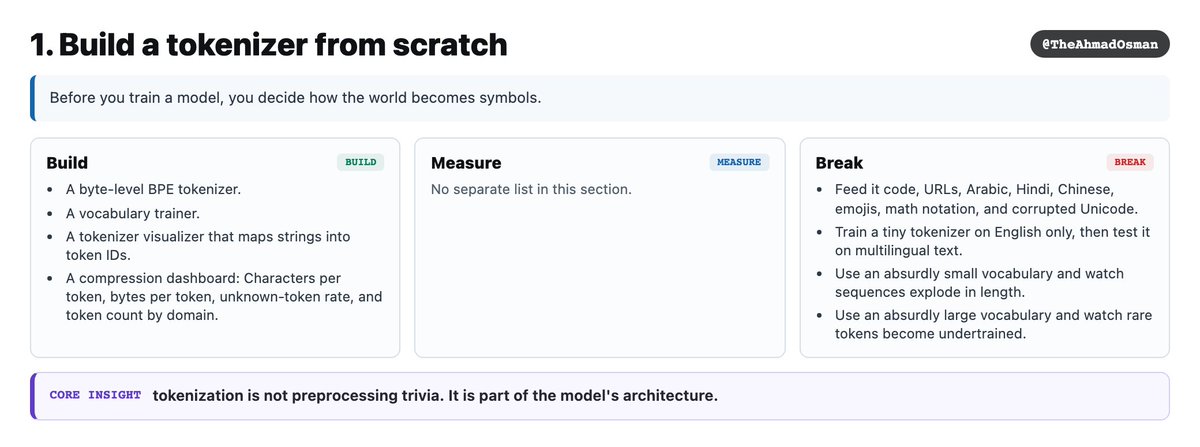Select the "Feed it code, URLs, Arabic" bullet
Viewport: 1200px width, 447px height.
pos(985,199)
